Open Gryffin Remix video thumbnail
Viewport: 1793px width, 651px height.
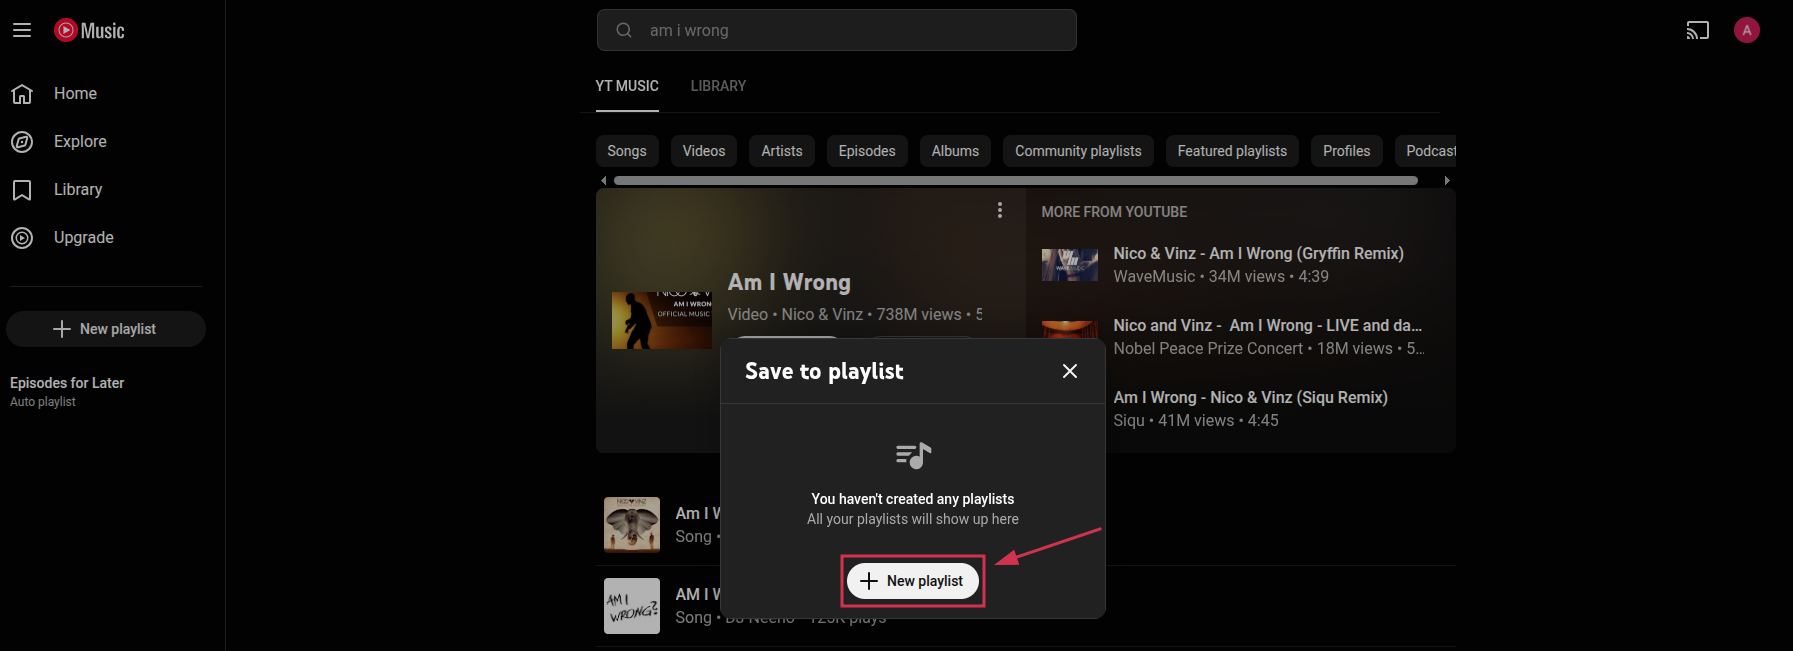(x=1070, y=265)
